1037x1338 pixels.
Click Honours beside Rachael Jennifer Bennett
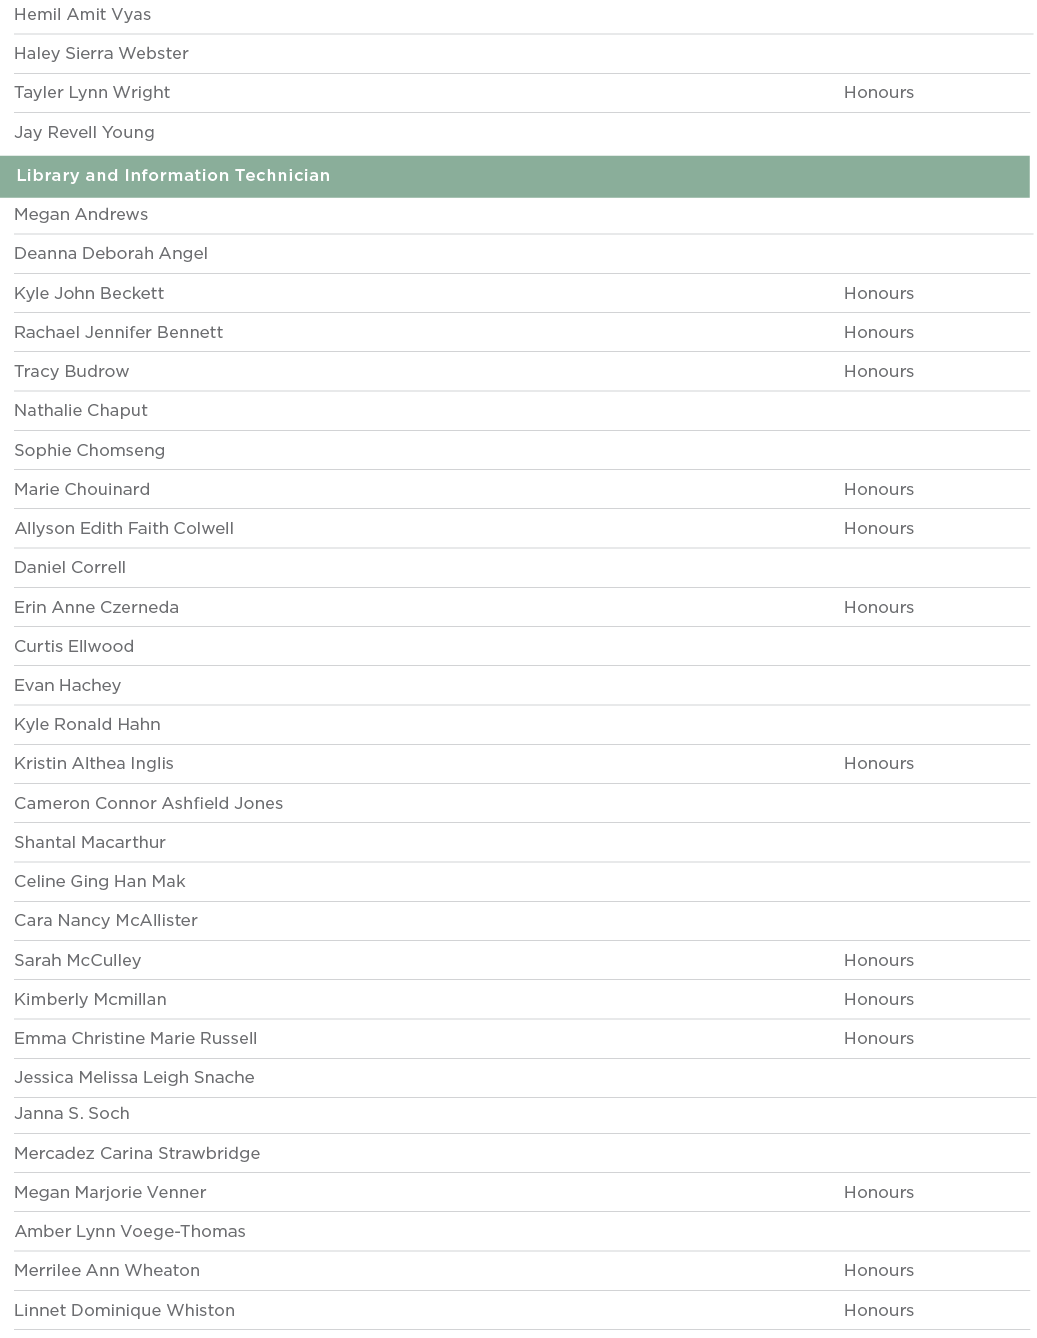(x=878, y=333)
